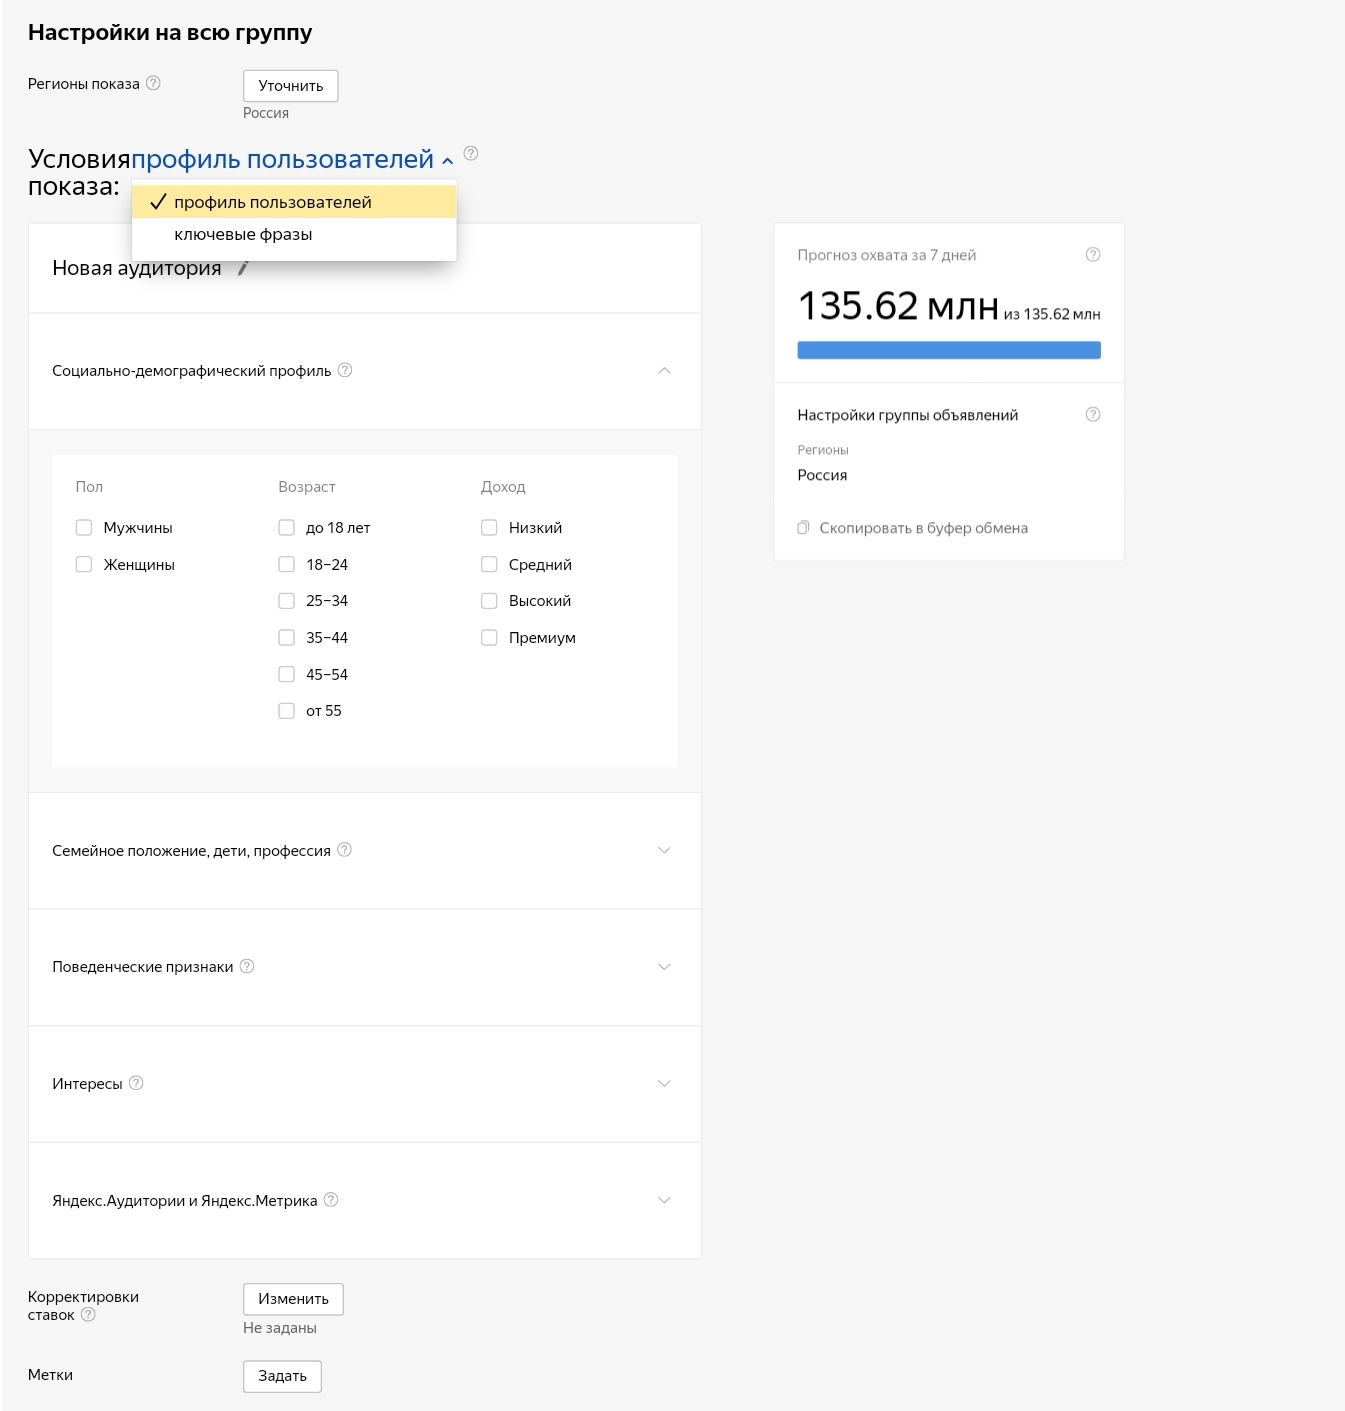
Task: Open help for Настройки группы объявлений
Action: click(x=1093, y=414)
